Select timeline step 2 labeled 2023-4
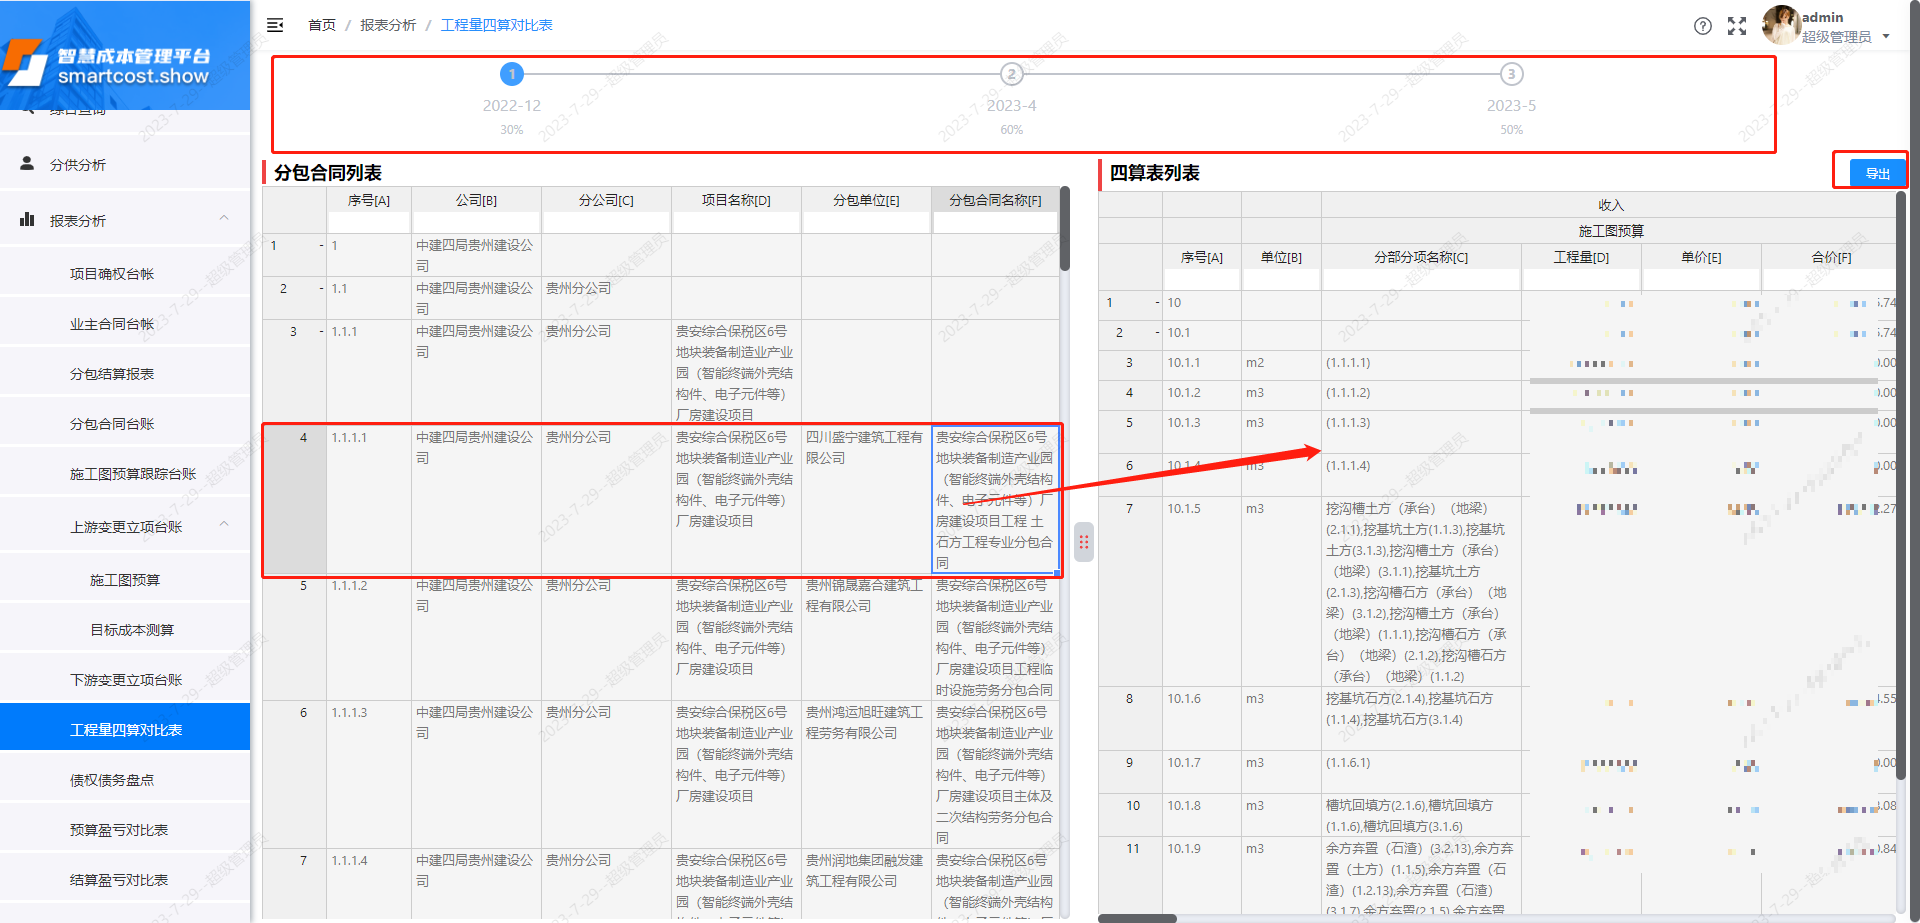This screenshot has height=923, width=1920. point(1011,73)
